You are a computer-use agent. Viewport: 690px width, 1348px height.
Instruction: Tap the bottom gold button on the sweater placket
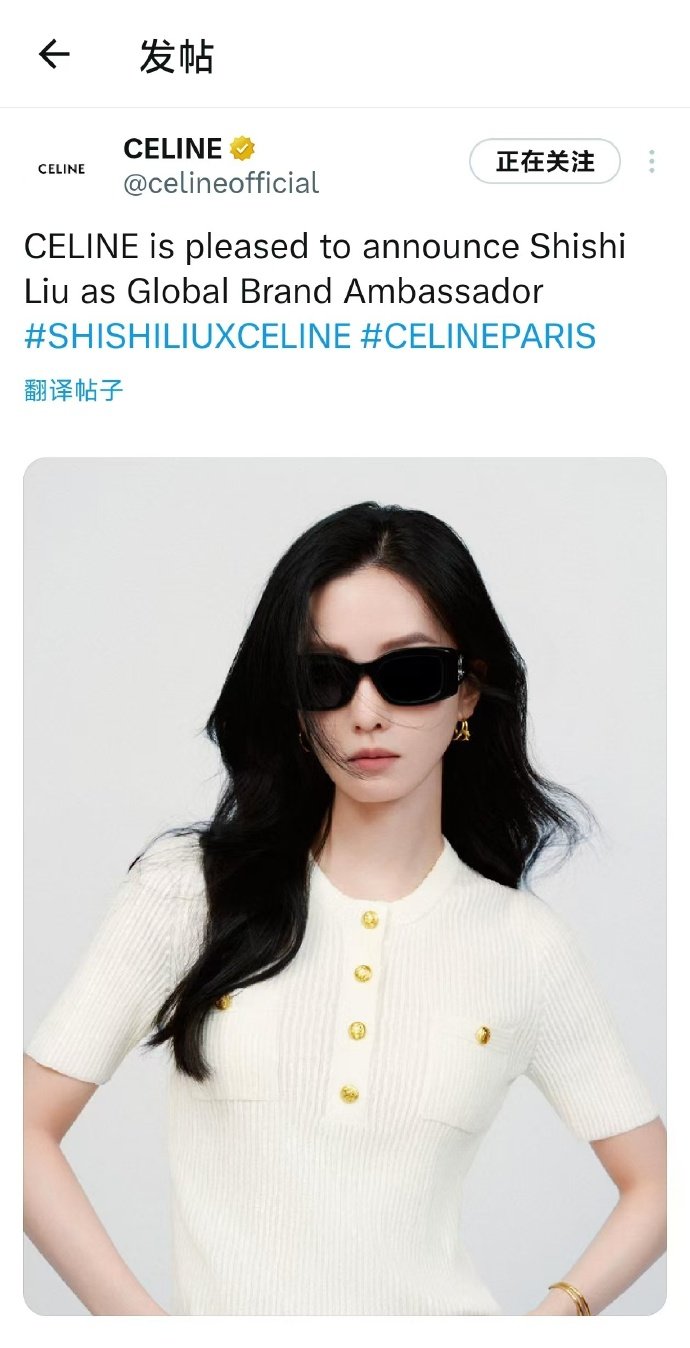pos(349,1093)
